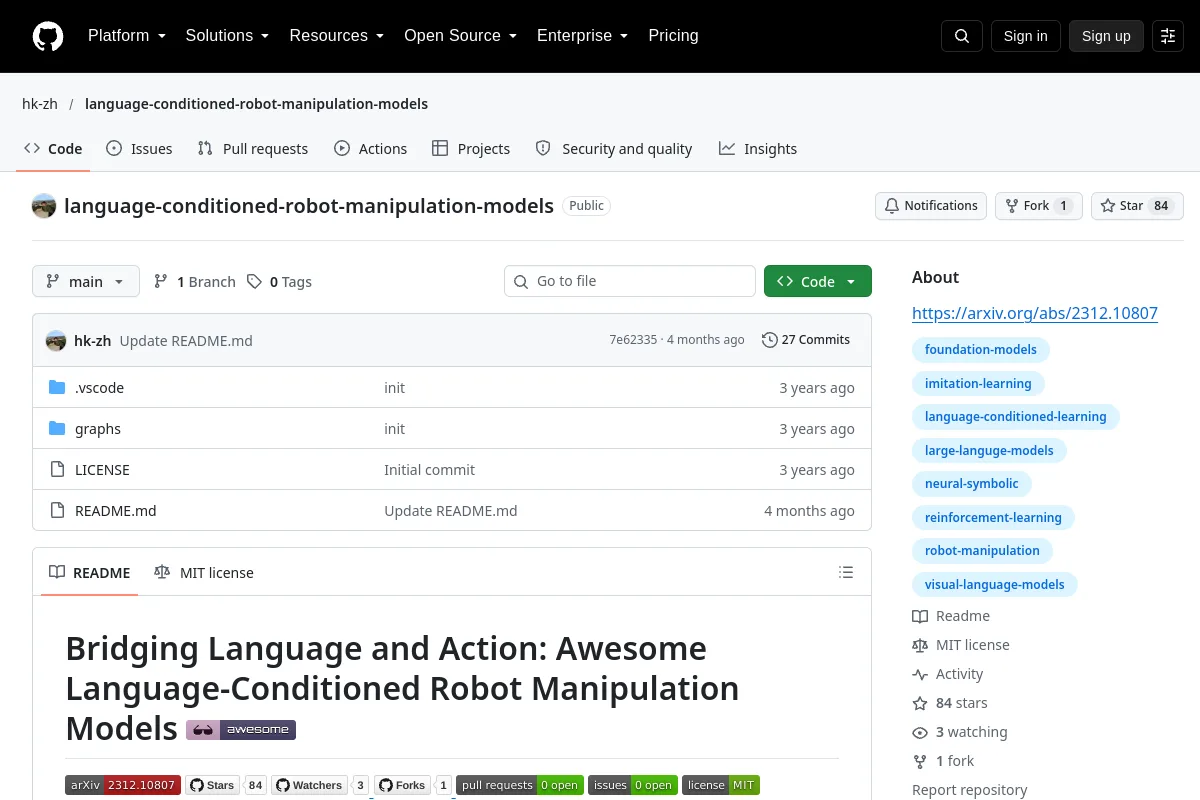This screenshot has height=800, width=1200.
Task: Expand the Open Source menu
Action: click(x=461, y=36)
